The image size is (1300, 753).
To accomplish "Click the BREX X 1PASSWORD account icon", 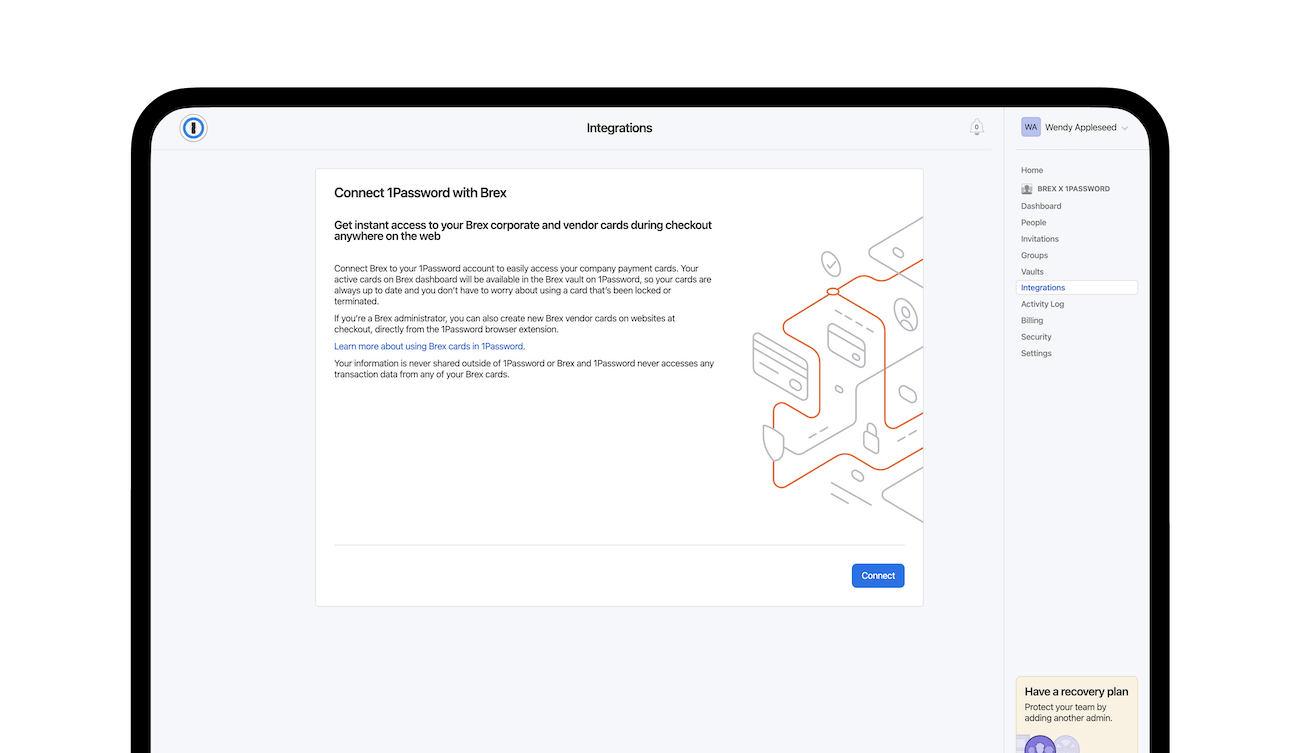I will (1026, 188).
